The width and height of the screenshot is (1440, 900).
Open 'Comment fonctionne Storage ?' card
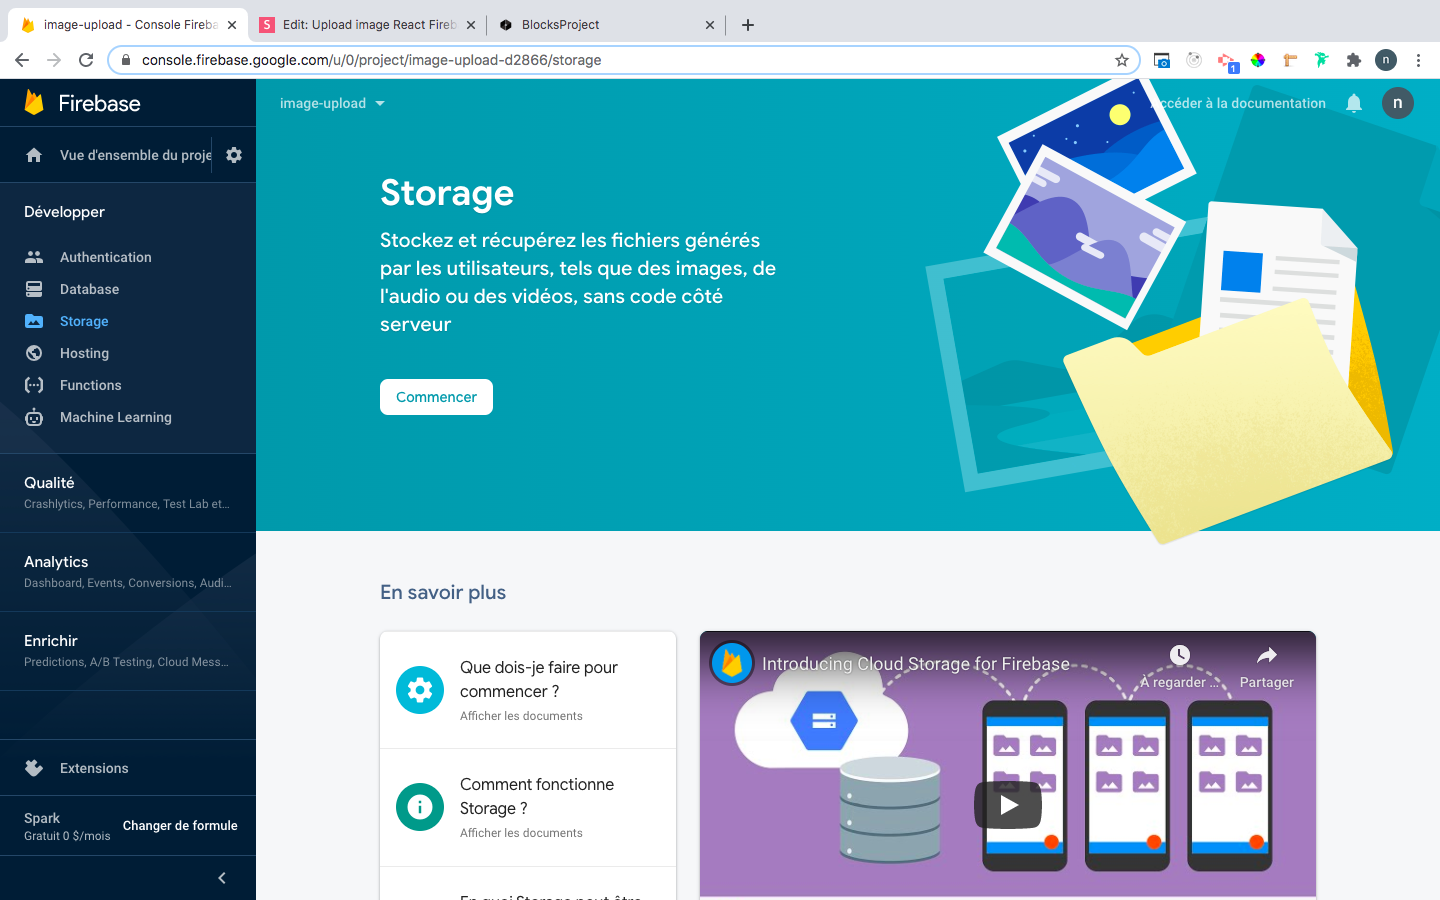point(528,807)
